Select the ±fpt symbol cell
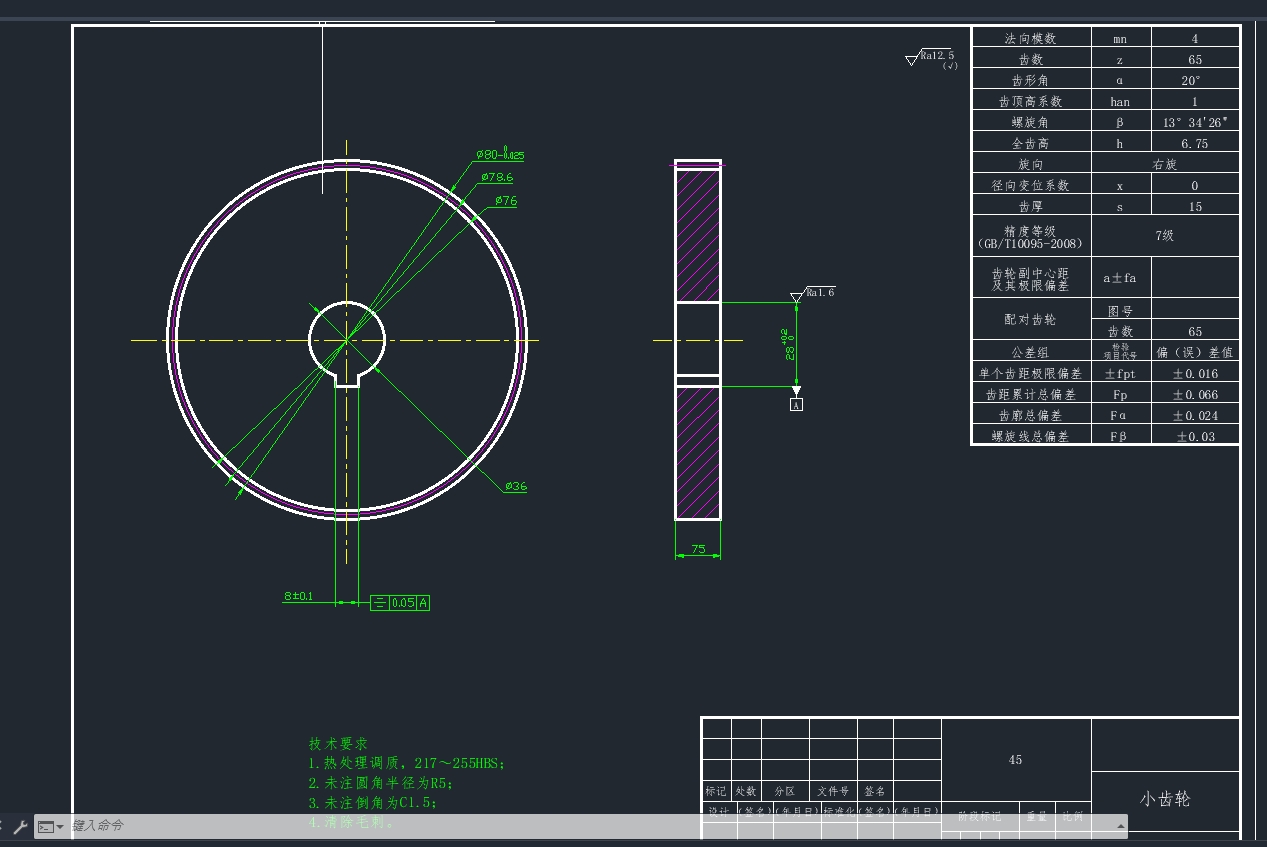This screenshot has height=847, width=1267. point(1120,373)
